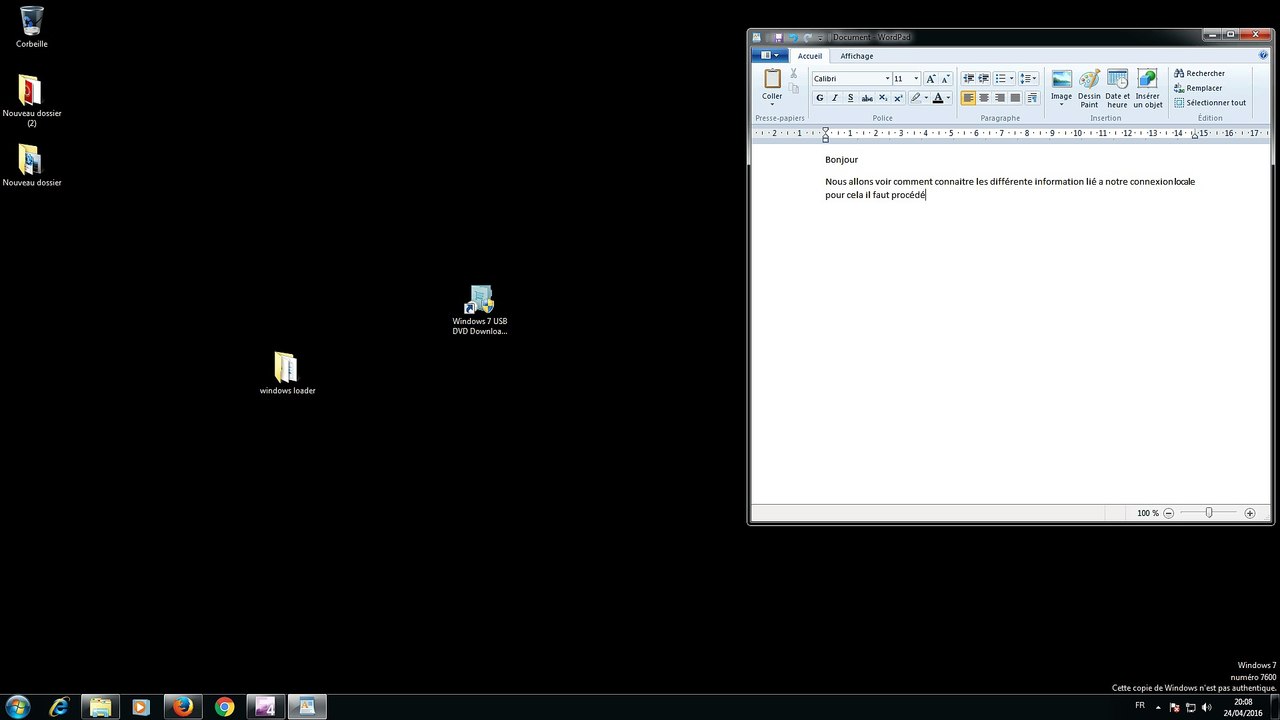Image resolution: width=1280 pixels, height=720 pixels.
Task: Center the paragraph text
Action: [984, 98]
